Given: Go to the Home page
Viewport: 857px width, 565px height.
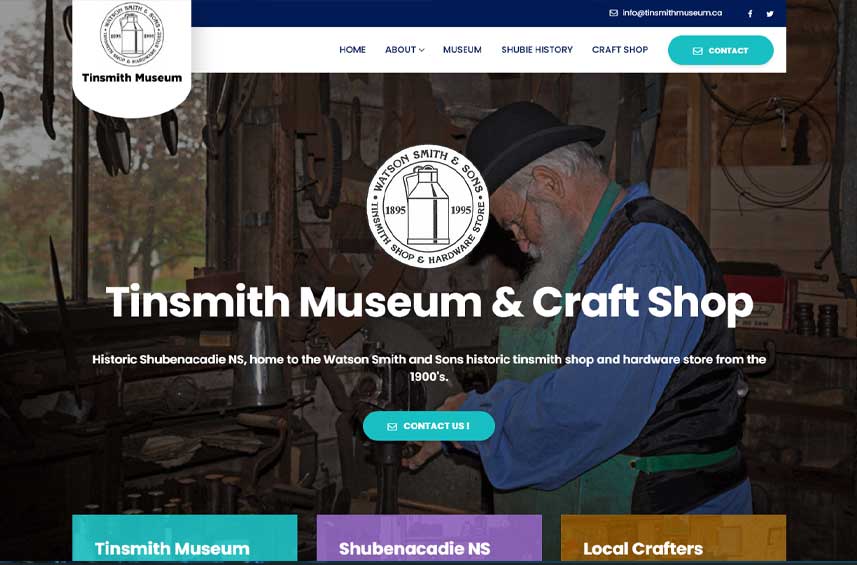Looking at the screenshot, I should [353, 50].
